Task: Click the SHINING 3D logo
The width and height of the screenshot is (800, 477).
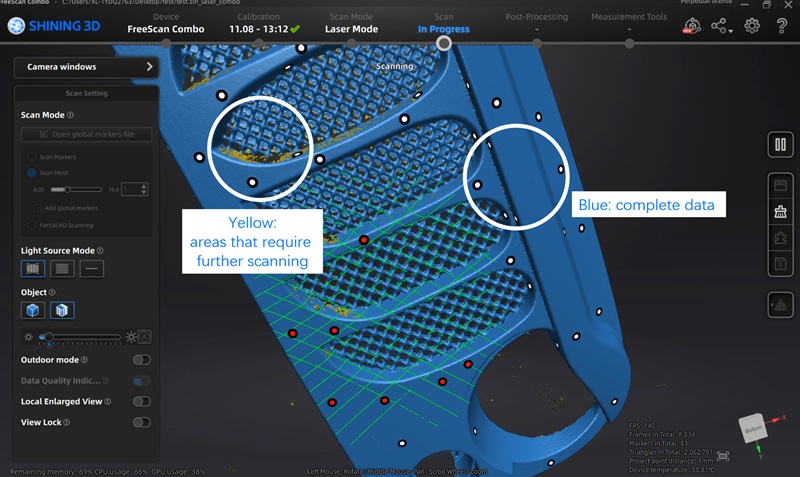Action: pyautogui.click(x=54, y=26)
